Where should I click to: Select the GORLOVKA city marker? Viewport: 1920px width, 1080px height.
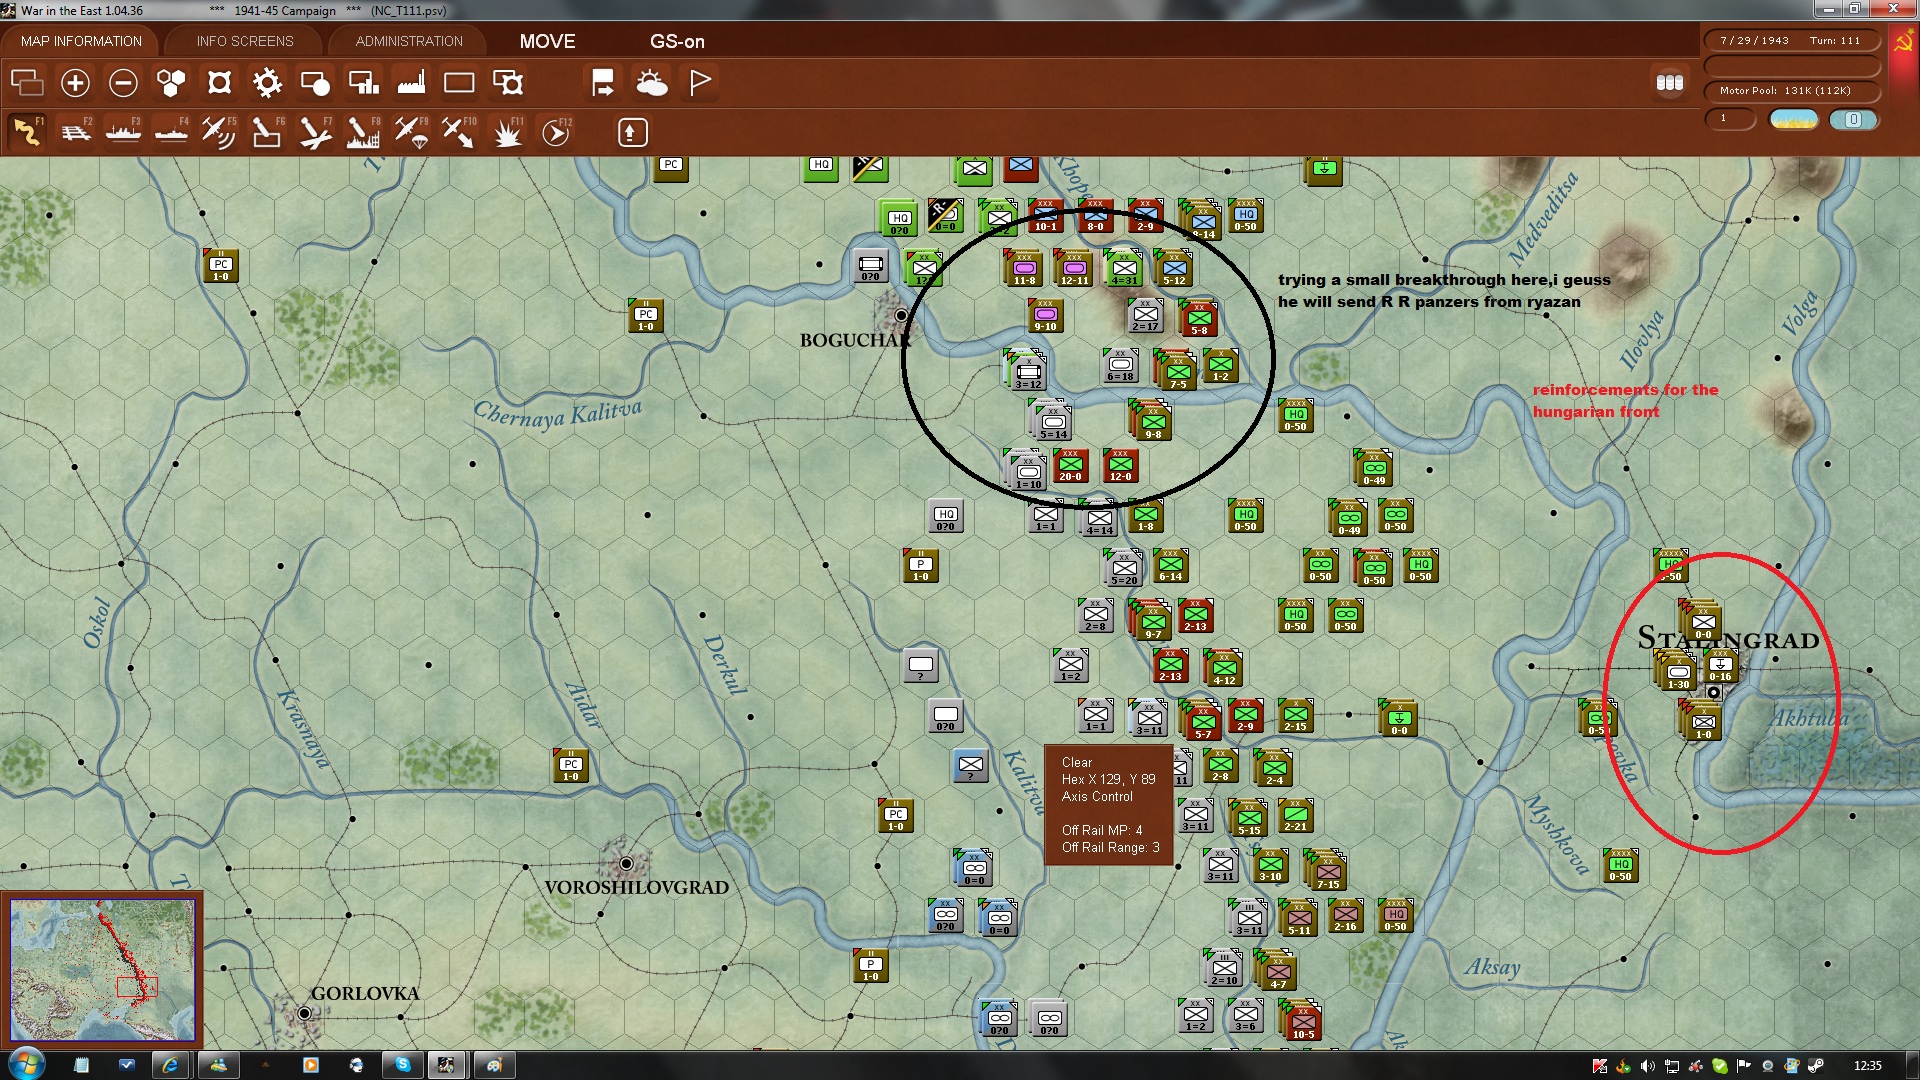[x=304, y=1013]
